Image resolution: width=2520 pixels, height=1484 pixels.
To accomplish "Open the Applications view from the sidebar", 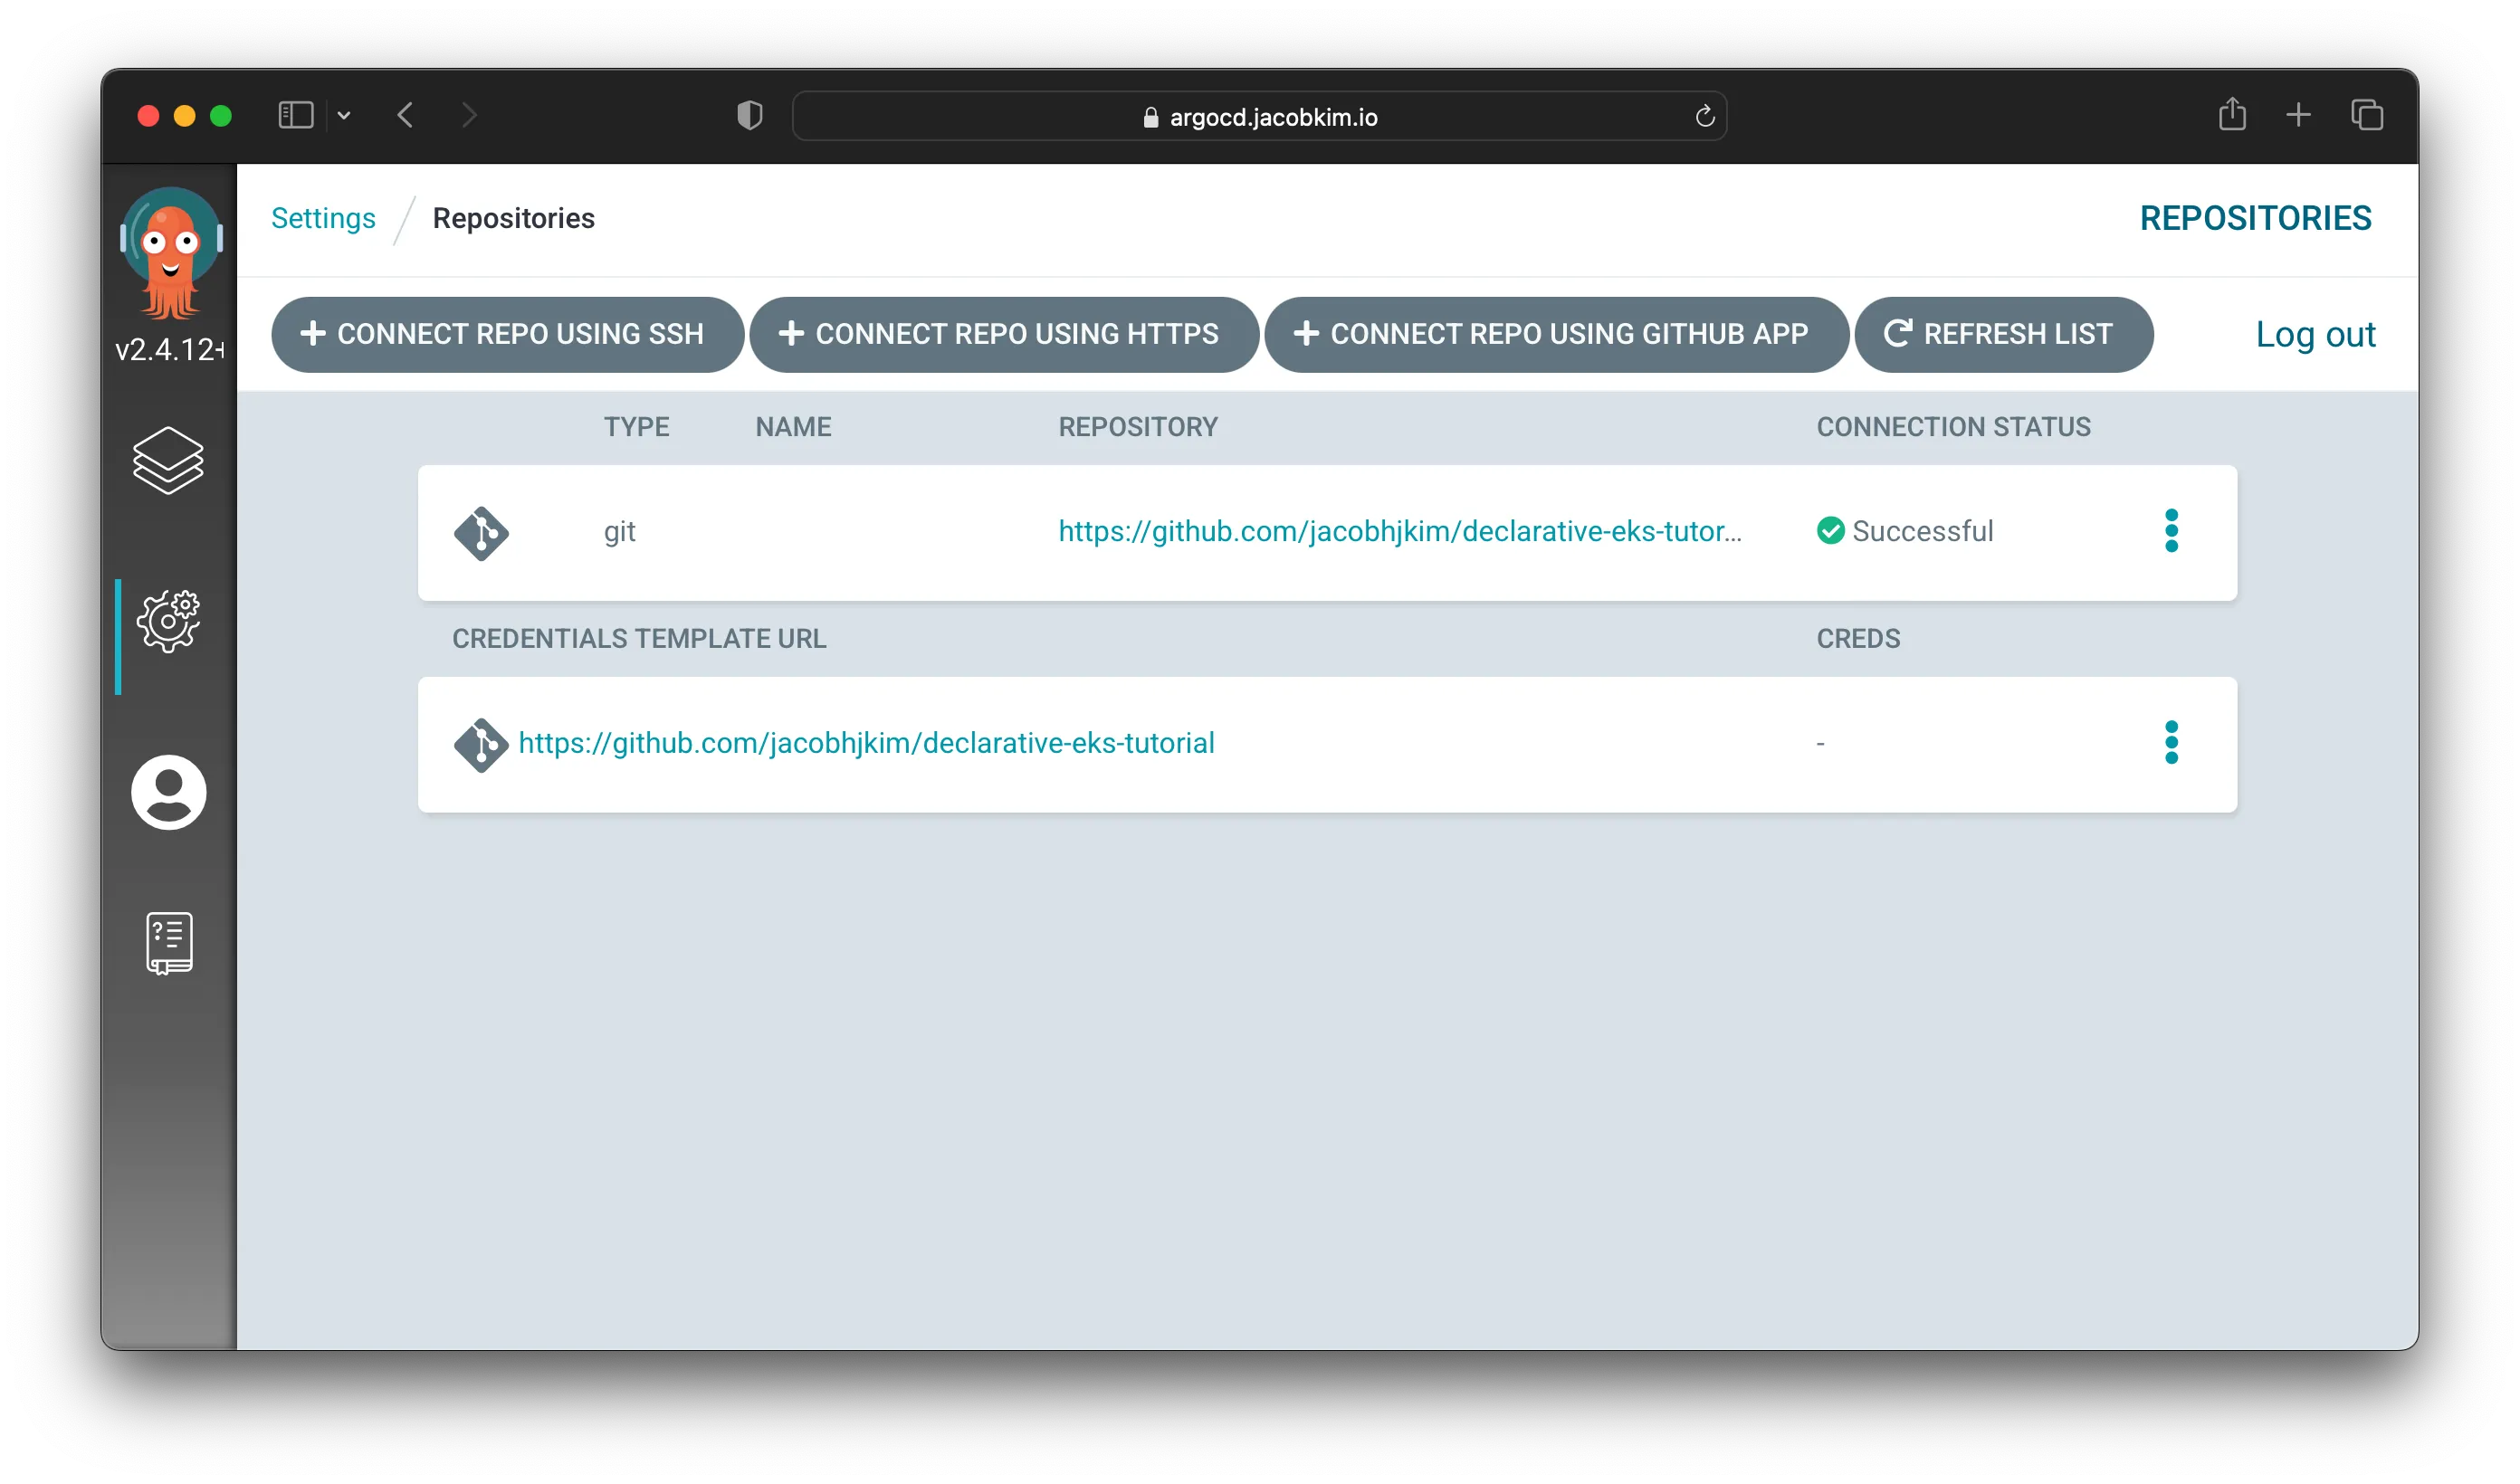I will [x=168, y=461].
